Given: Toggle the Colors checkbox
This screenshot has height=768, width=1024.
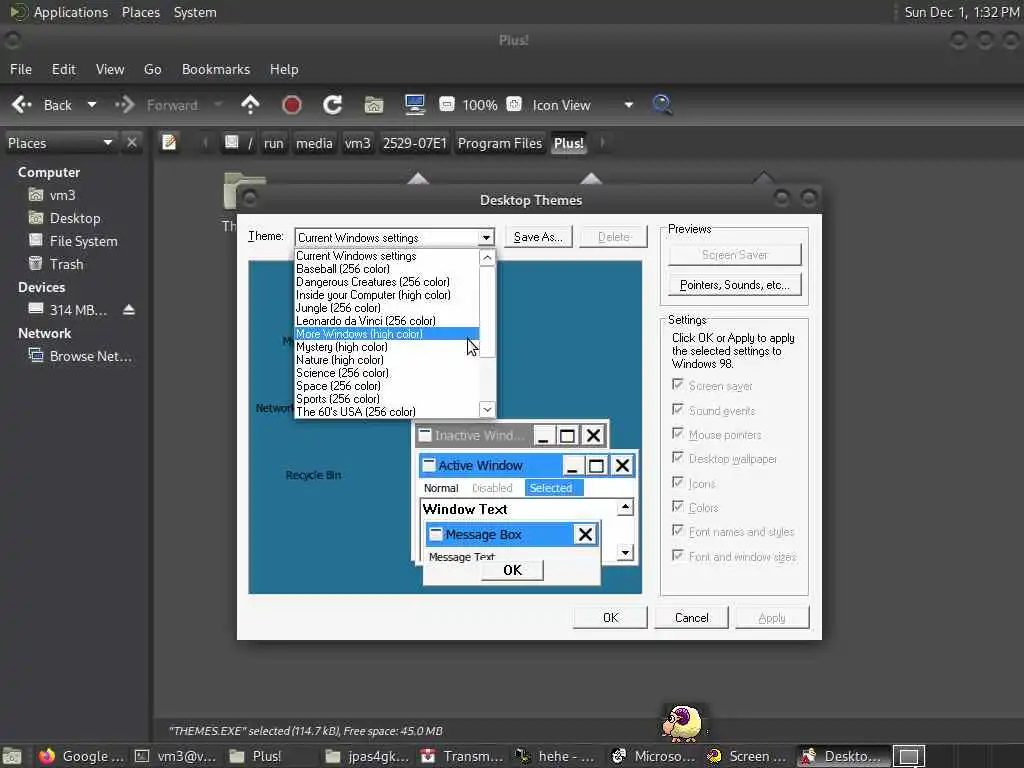Looking at the screenshot, I should [678, 507].
